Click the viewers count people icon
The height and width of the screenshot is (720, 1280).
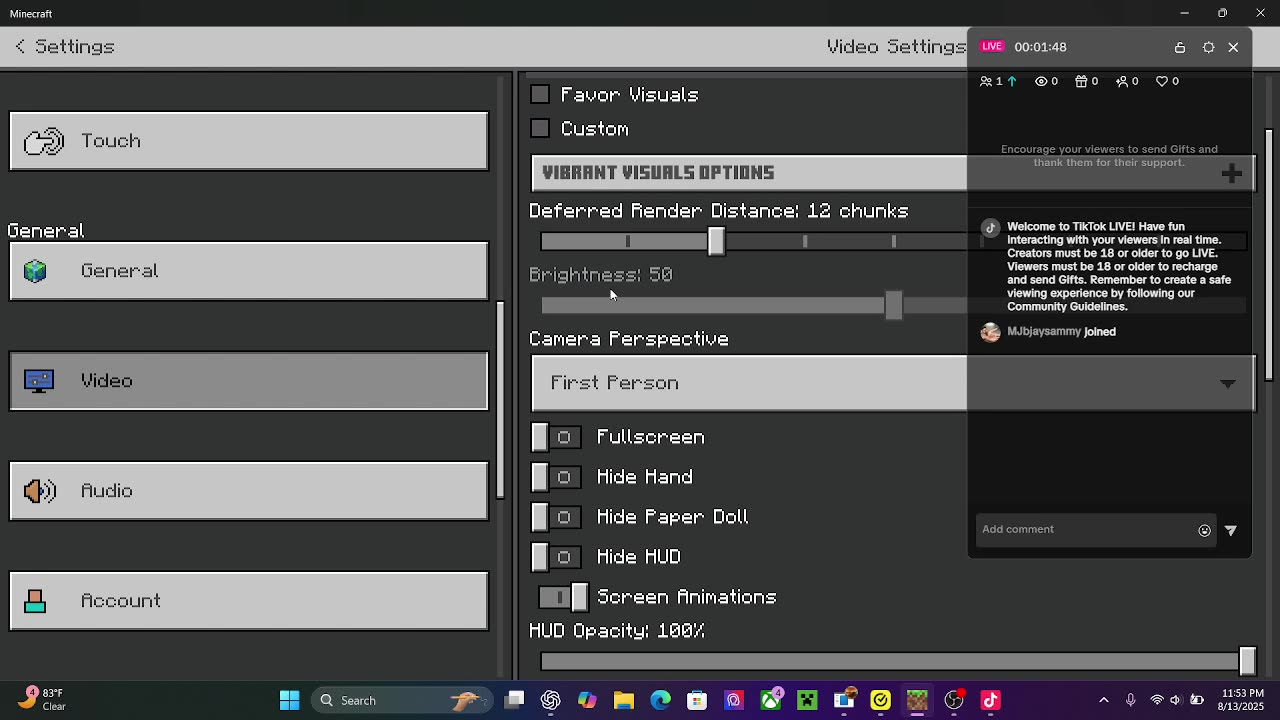(986, 81)
